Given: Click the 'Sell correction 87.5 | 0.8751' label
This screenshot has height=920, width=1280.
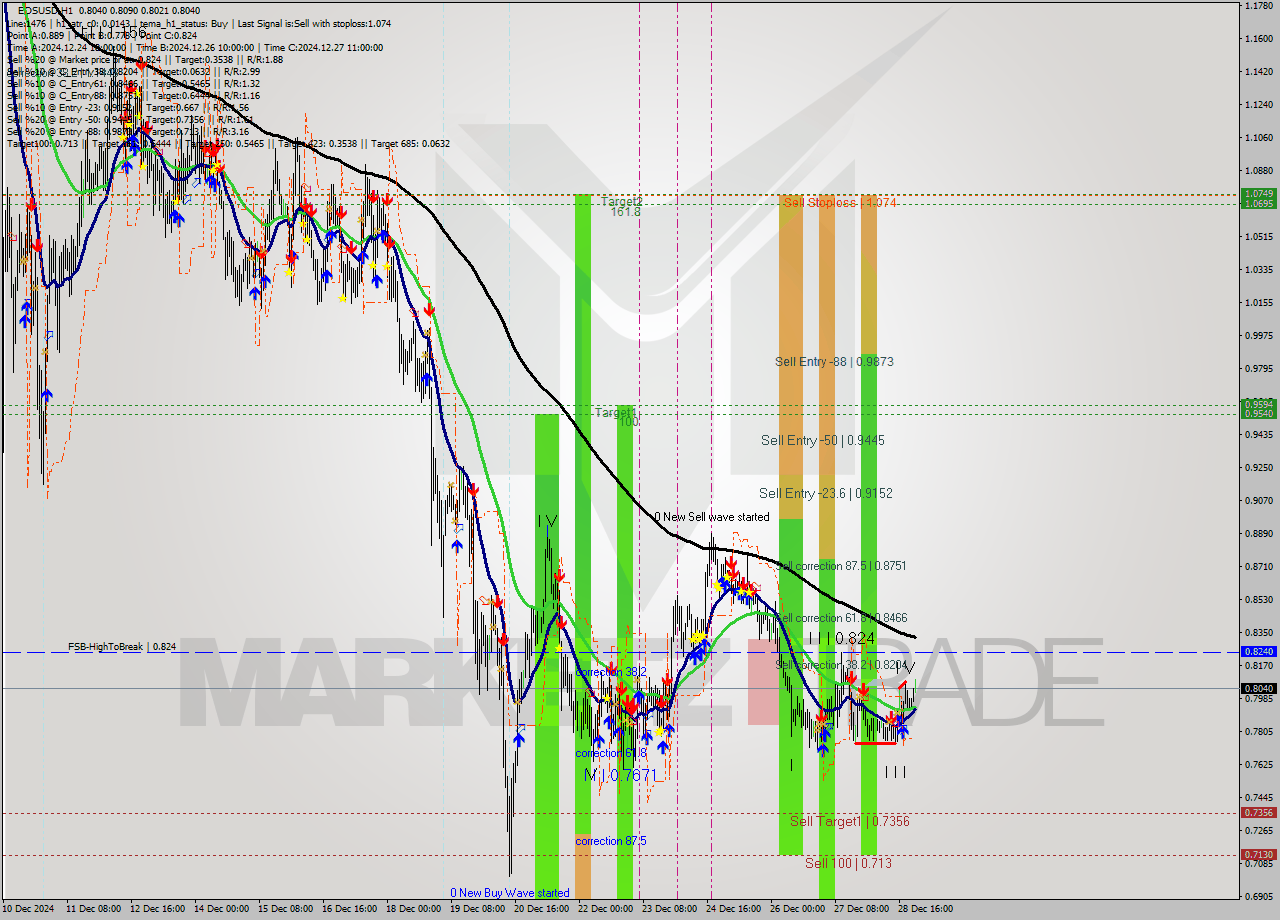Looking at the screenshot, I should [841, 566].
